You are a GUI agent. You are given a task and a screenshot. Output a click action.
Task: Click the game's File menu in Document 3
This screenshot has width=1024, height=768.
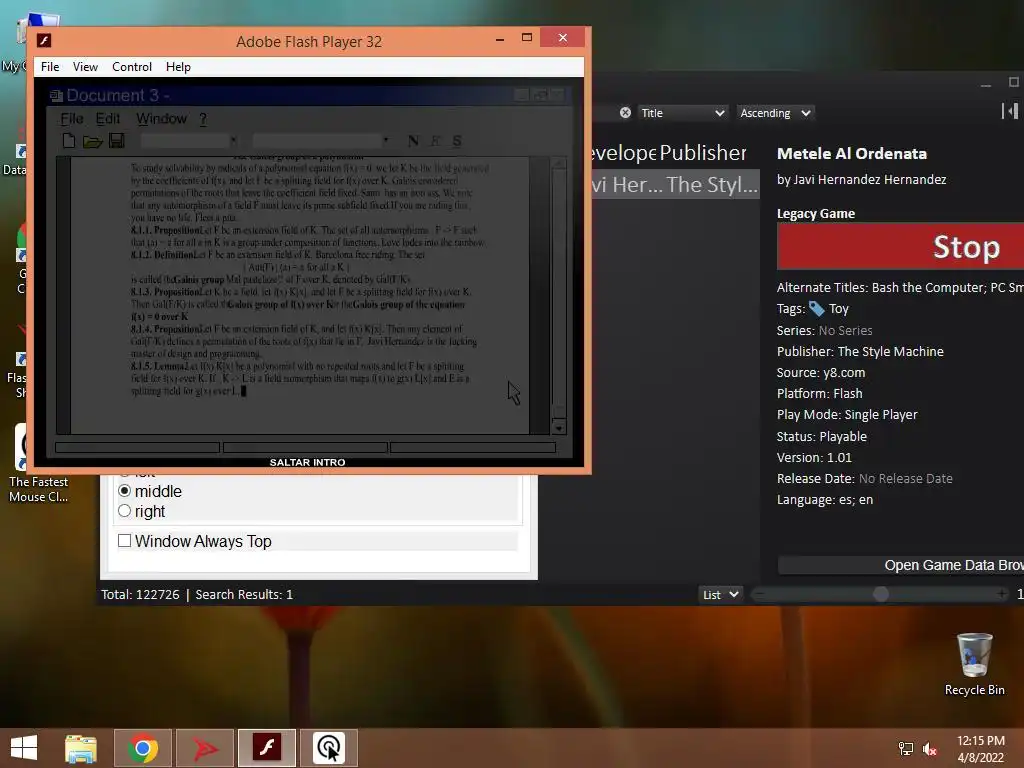(72, 119)
